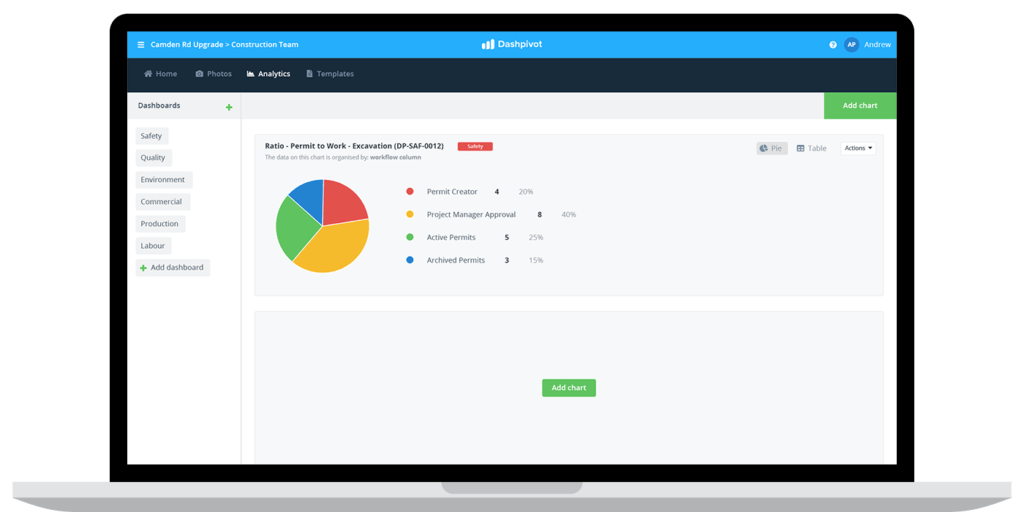Screen dimensions: 1024x512
Task: Open the Commercial dashboard
Action: pyautogui.click(x=163, y=202)
